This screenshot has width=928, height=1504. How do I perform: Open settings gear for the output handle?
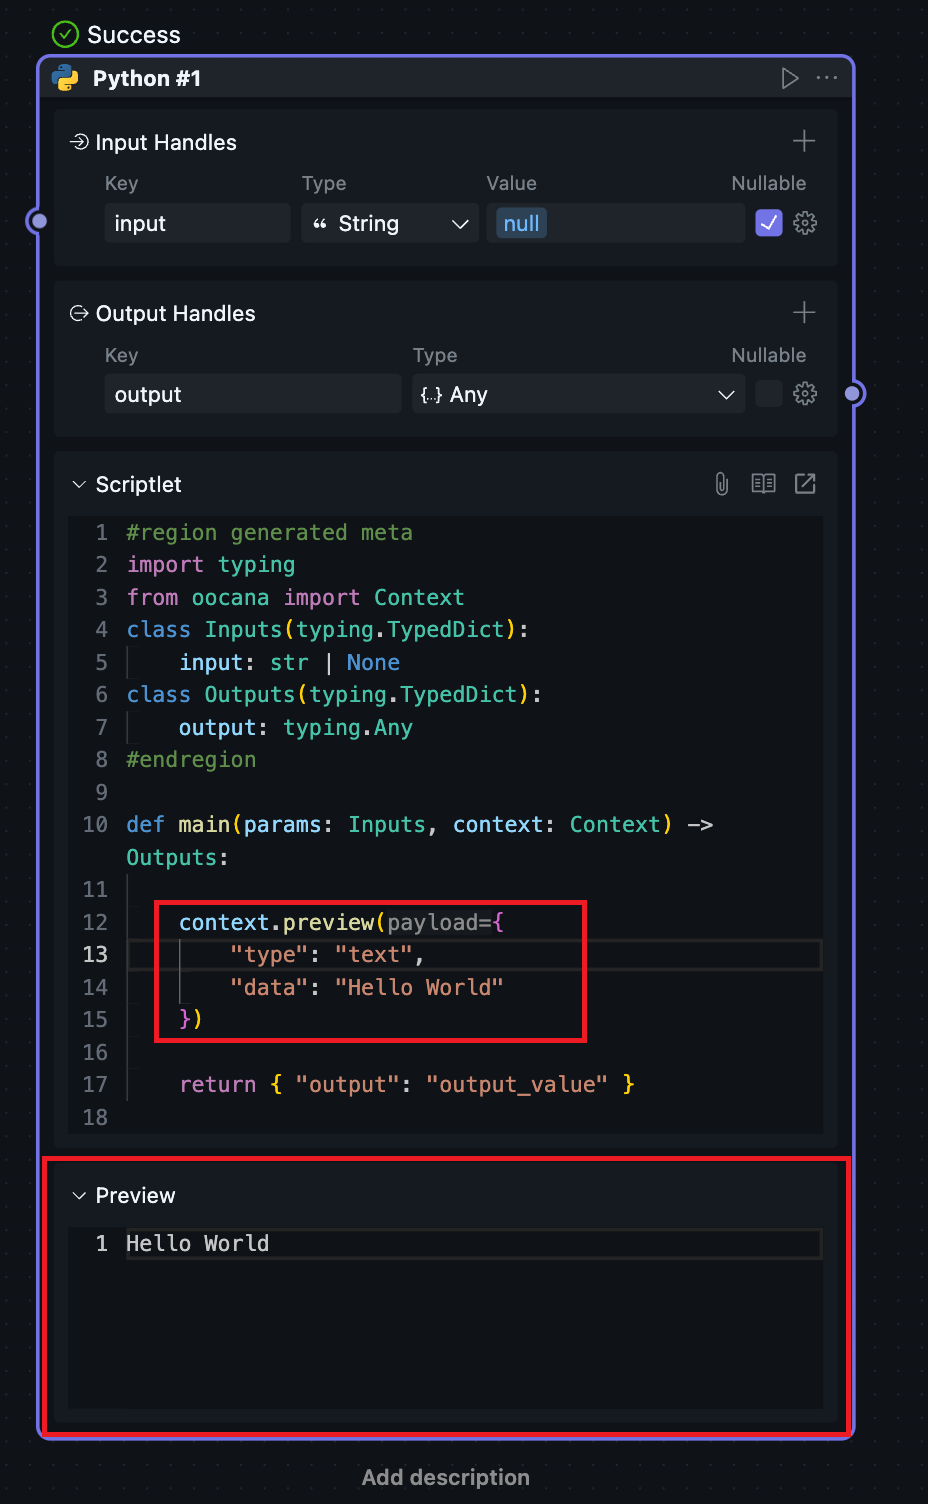(x=805, y=394)
